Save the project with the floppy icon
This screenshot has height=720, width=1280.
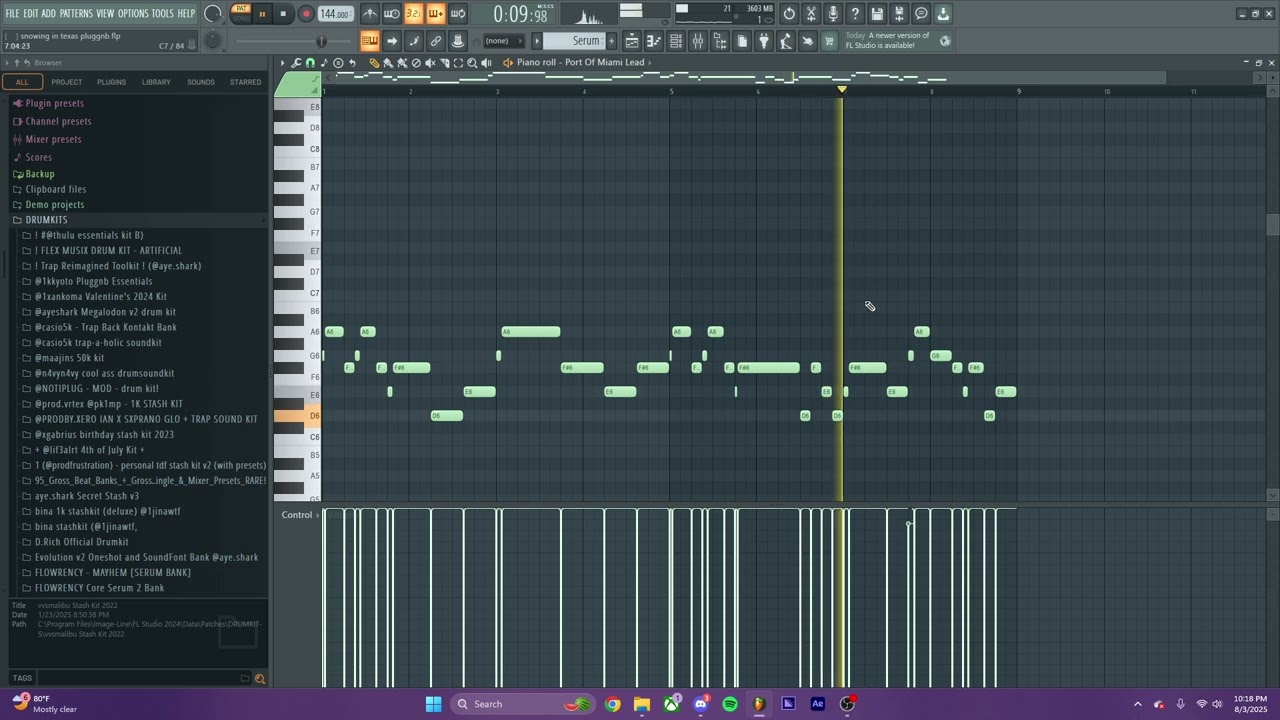[x=877, y=14]
